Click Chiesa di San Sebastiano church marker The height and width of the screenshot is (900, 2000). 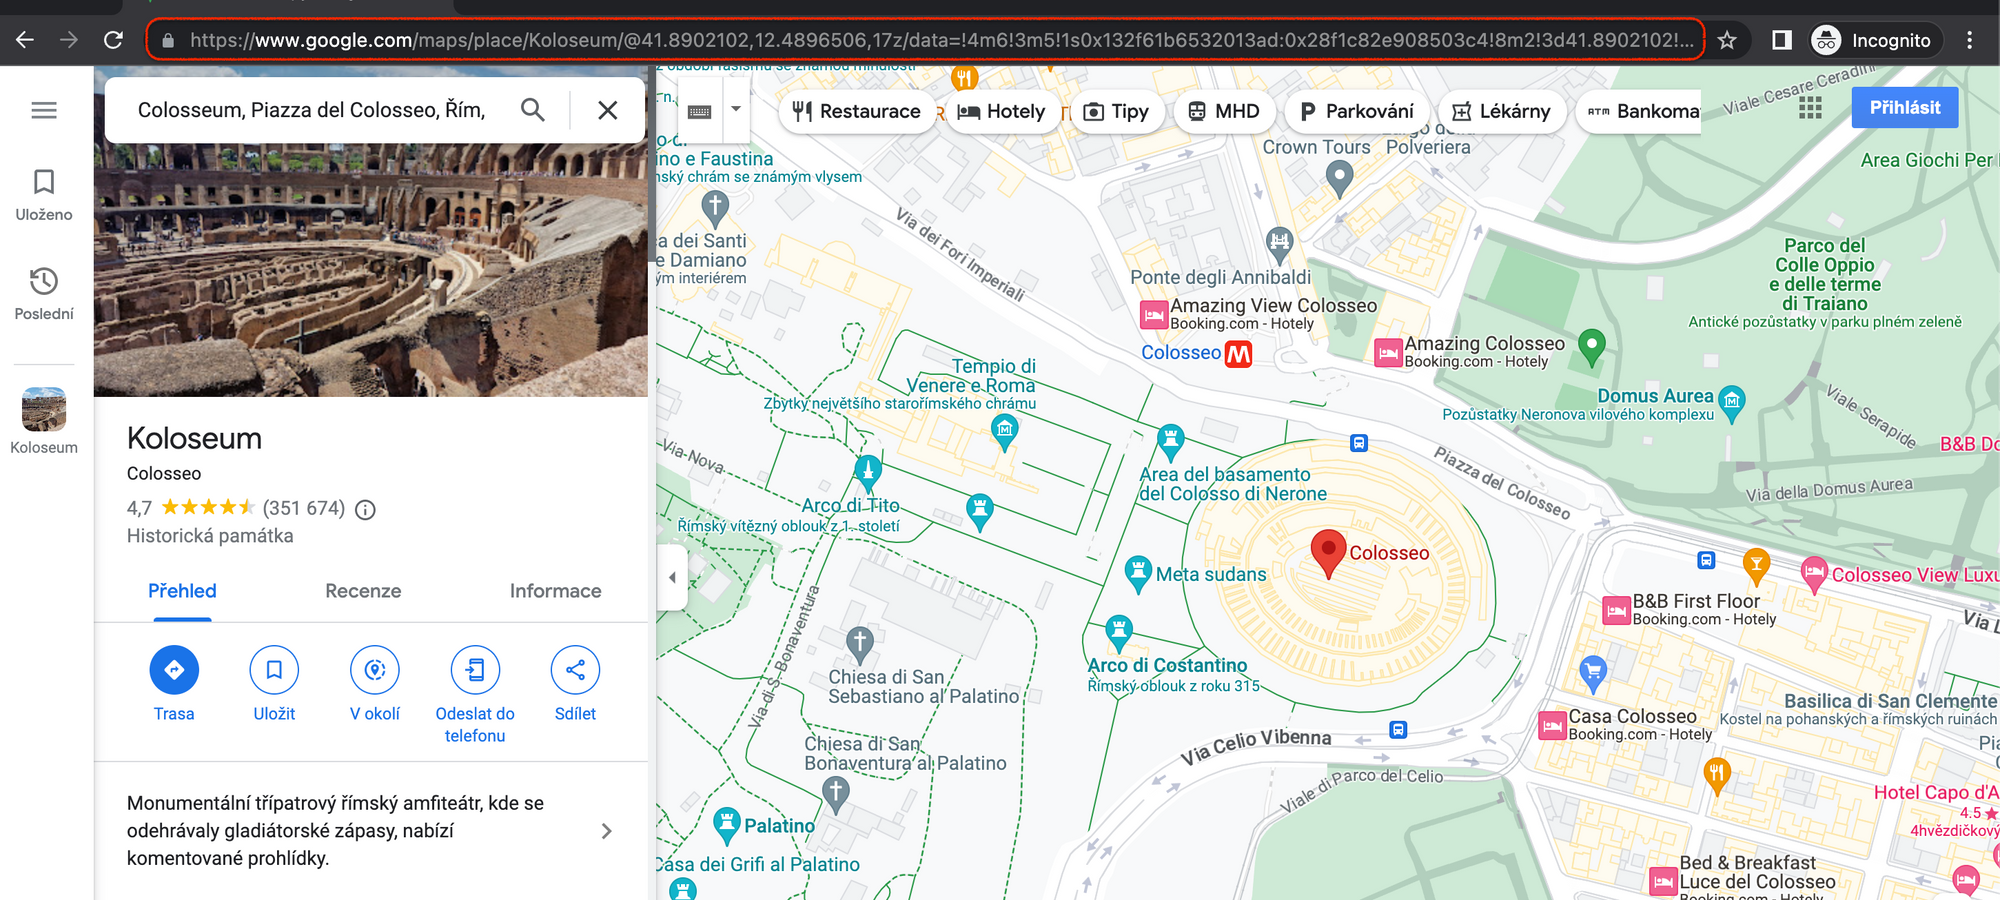click(860, 643)
